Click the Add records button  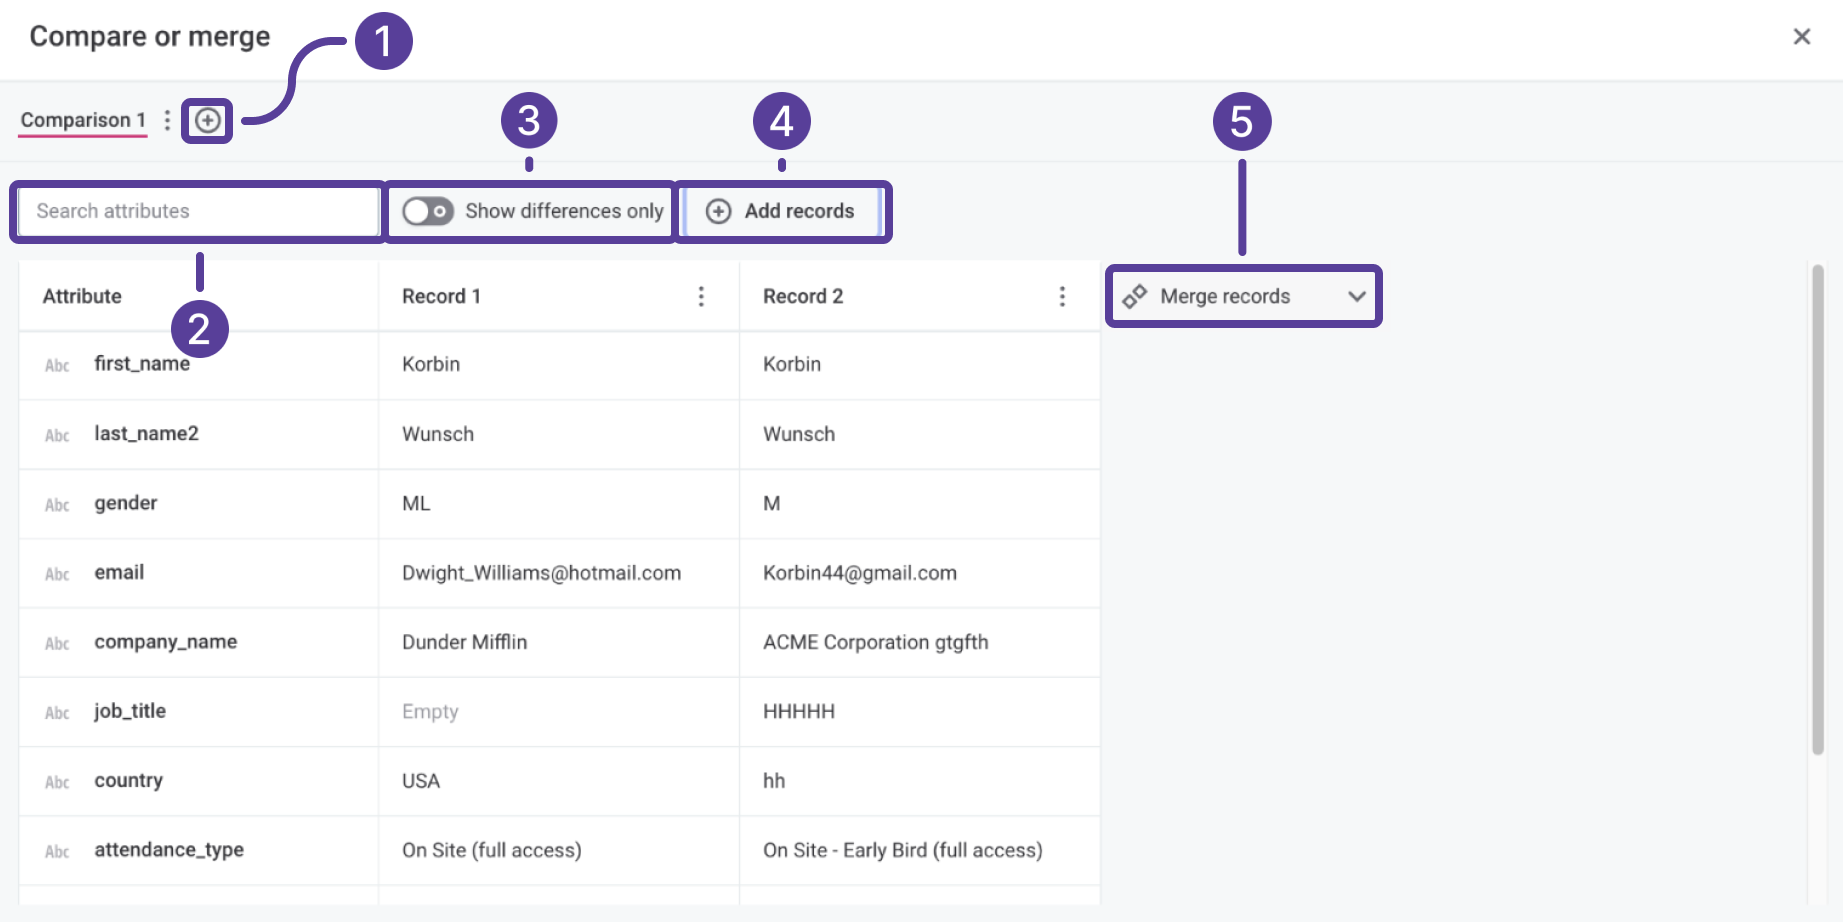(783, 211)
